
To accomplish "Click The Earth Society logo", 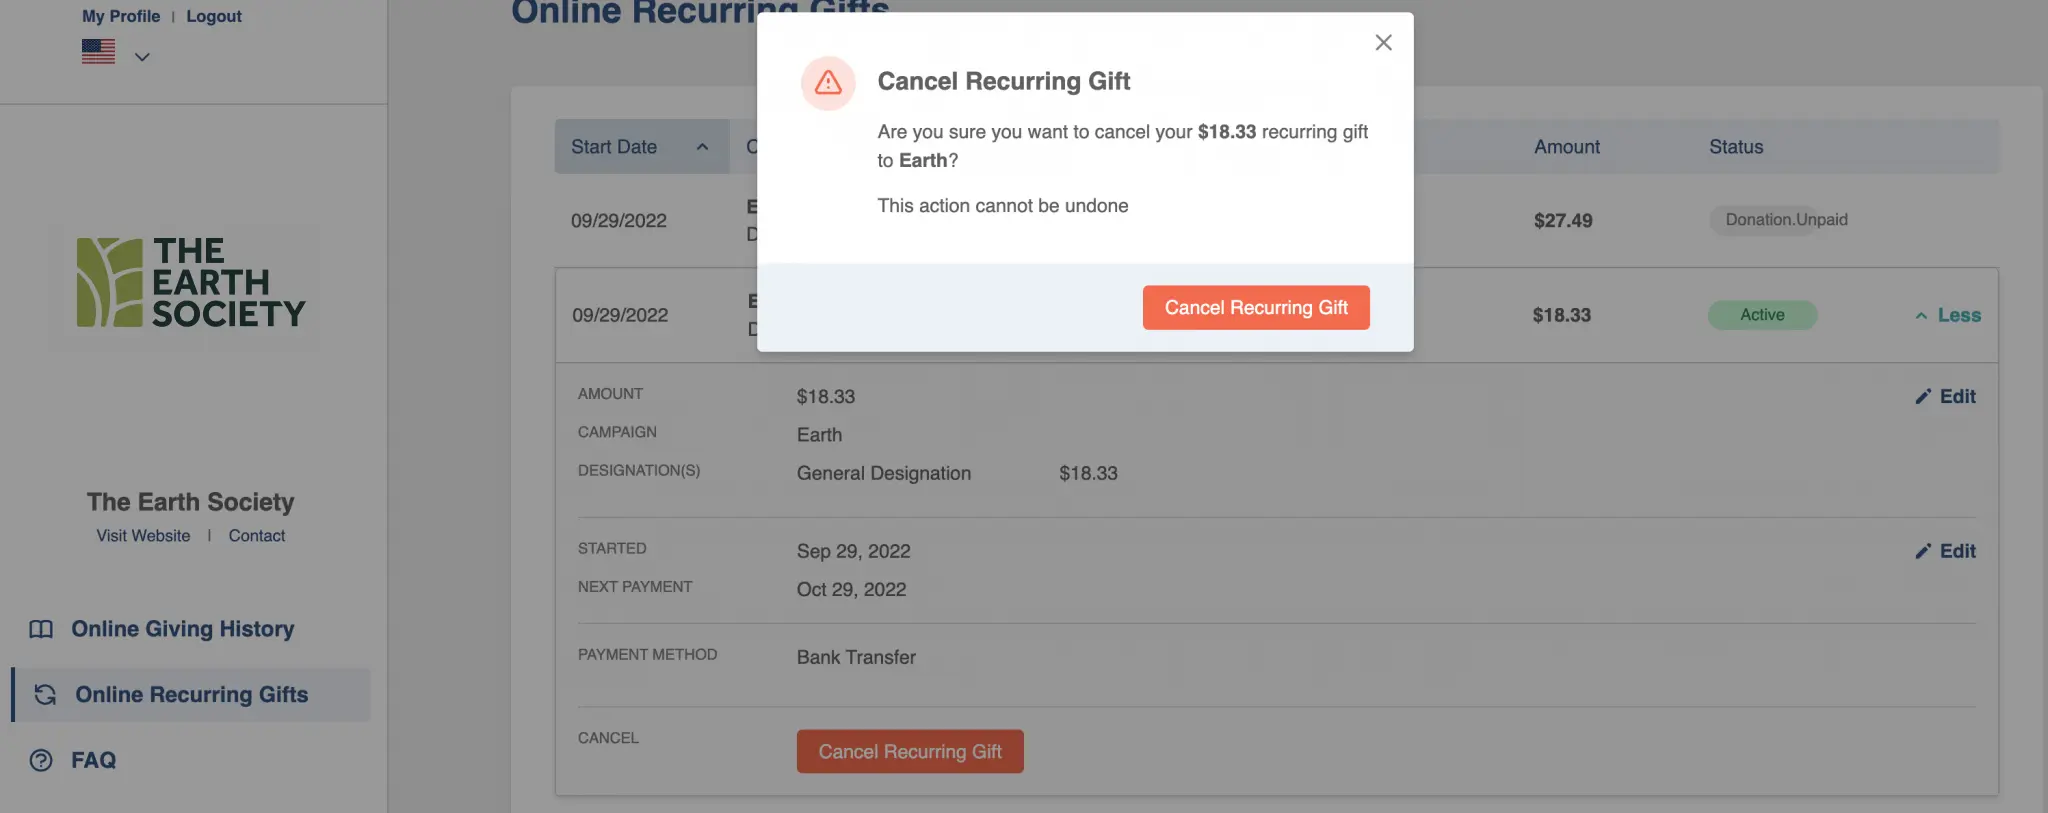I will click(x=190, y=283).
